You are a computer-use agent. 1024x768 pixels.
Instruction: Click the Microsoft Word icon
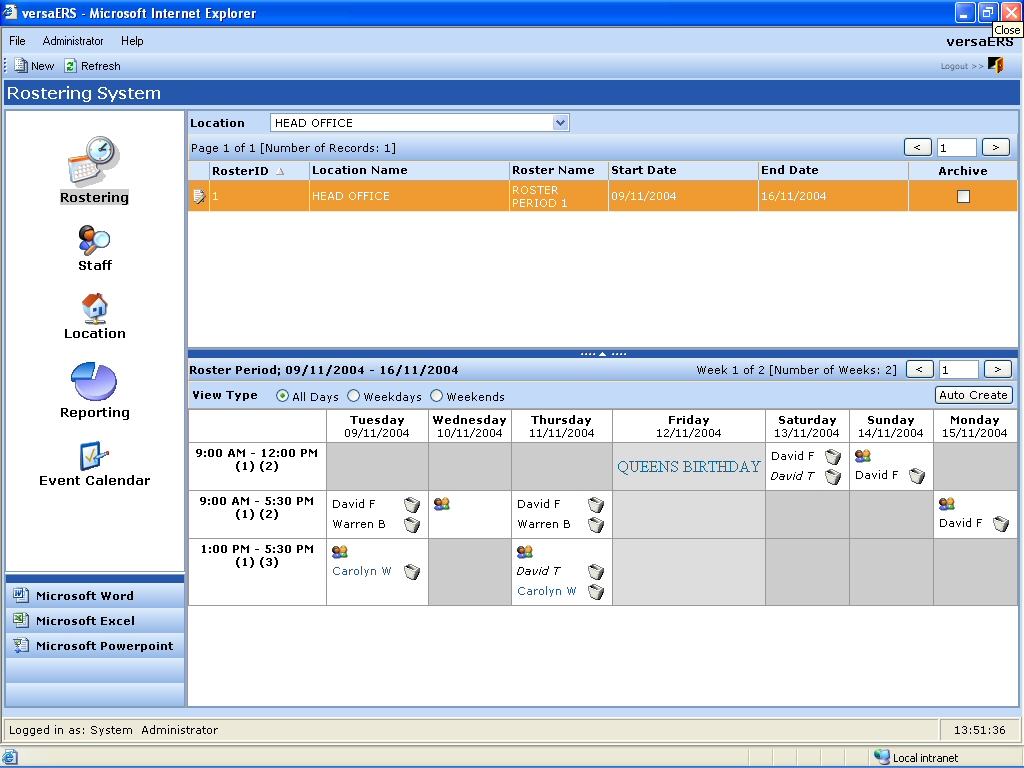(x=21, y=595)
